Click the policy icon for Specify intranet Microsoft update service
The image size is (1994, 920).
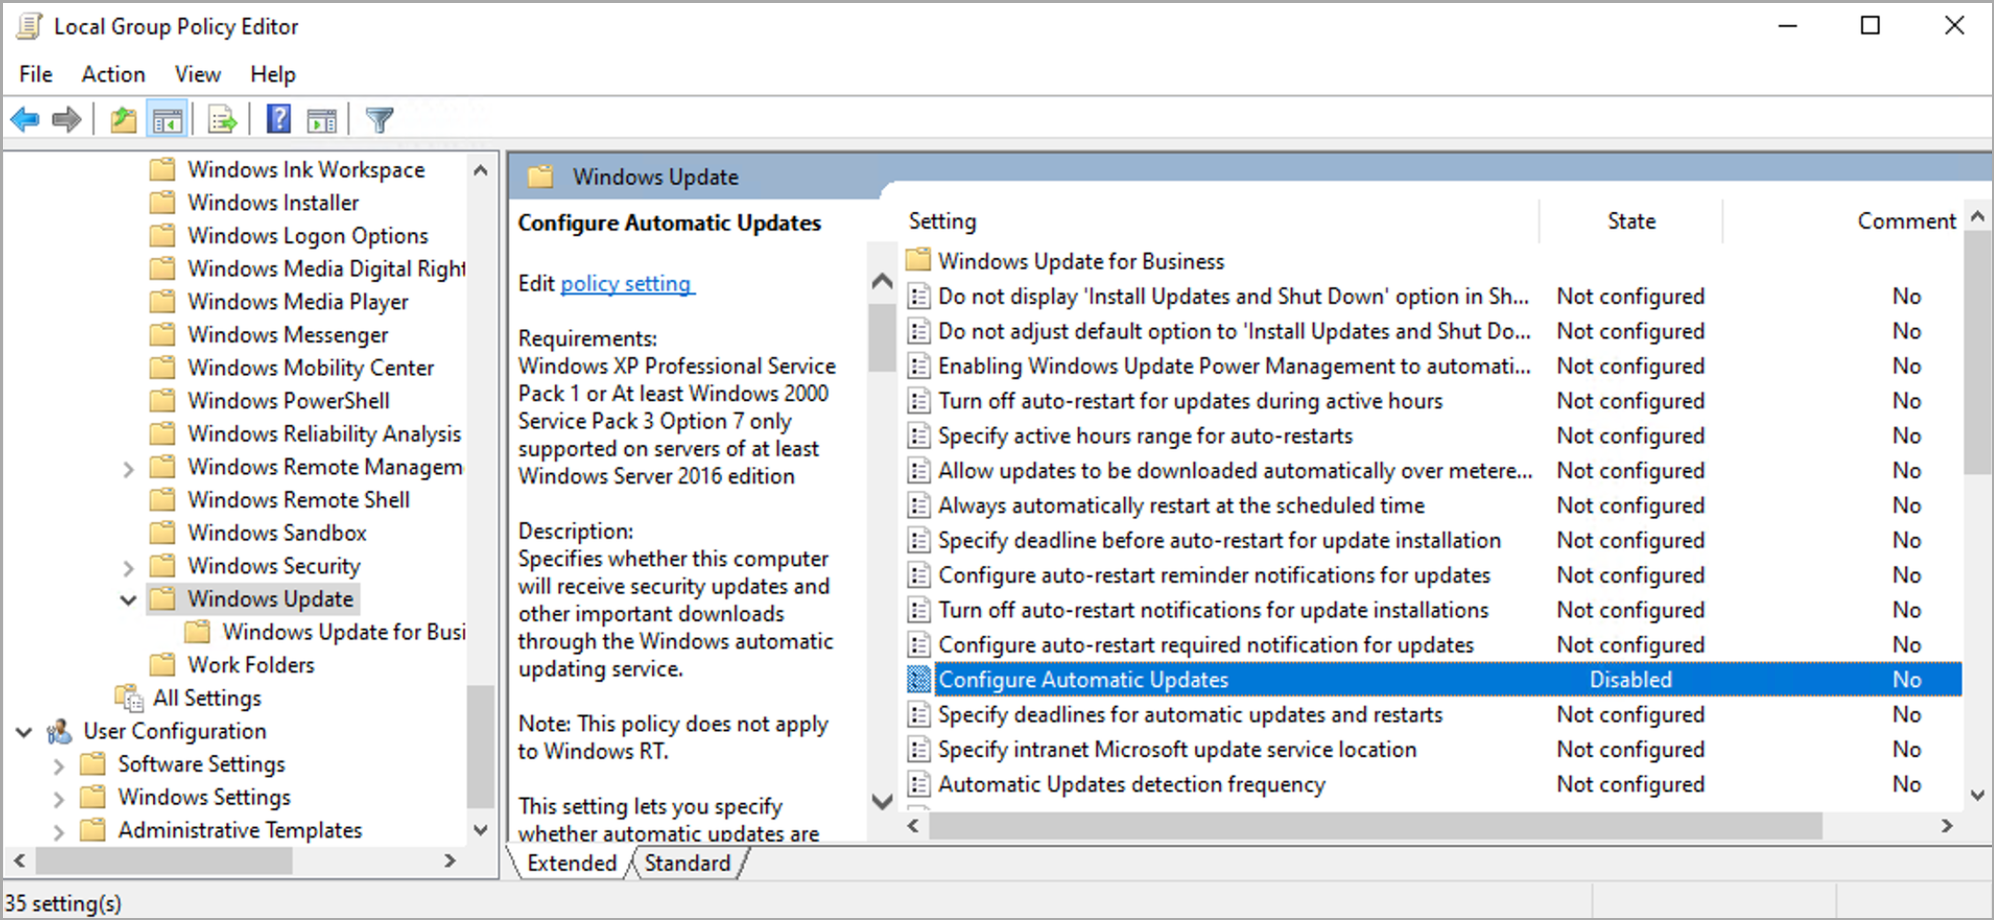pos(918,749)
